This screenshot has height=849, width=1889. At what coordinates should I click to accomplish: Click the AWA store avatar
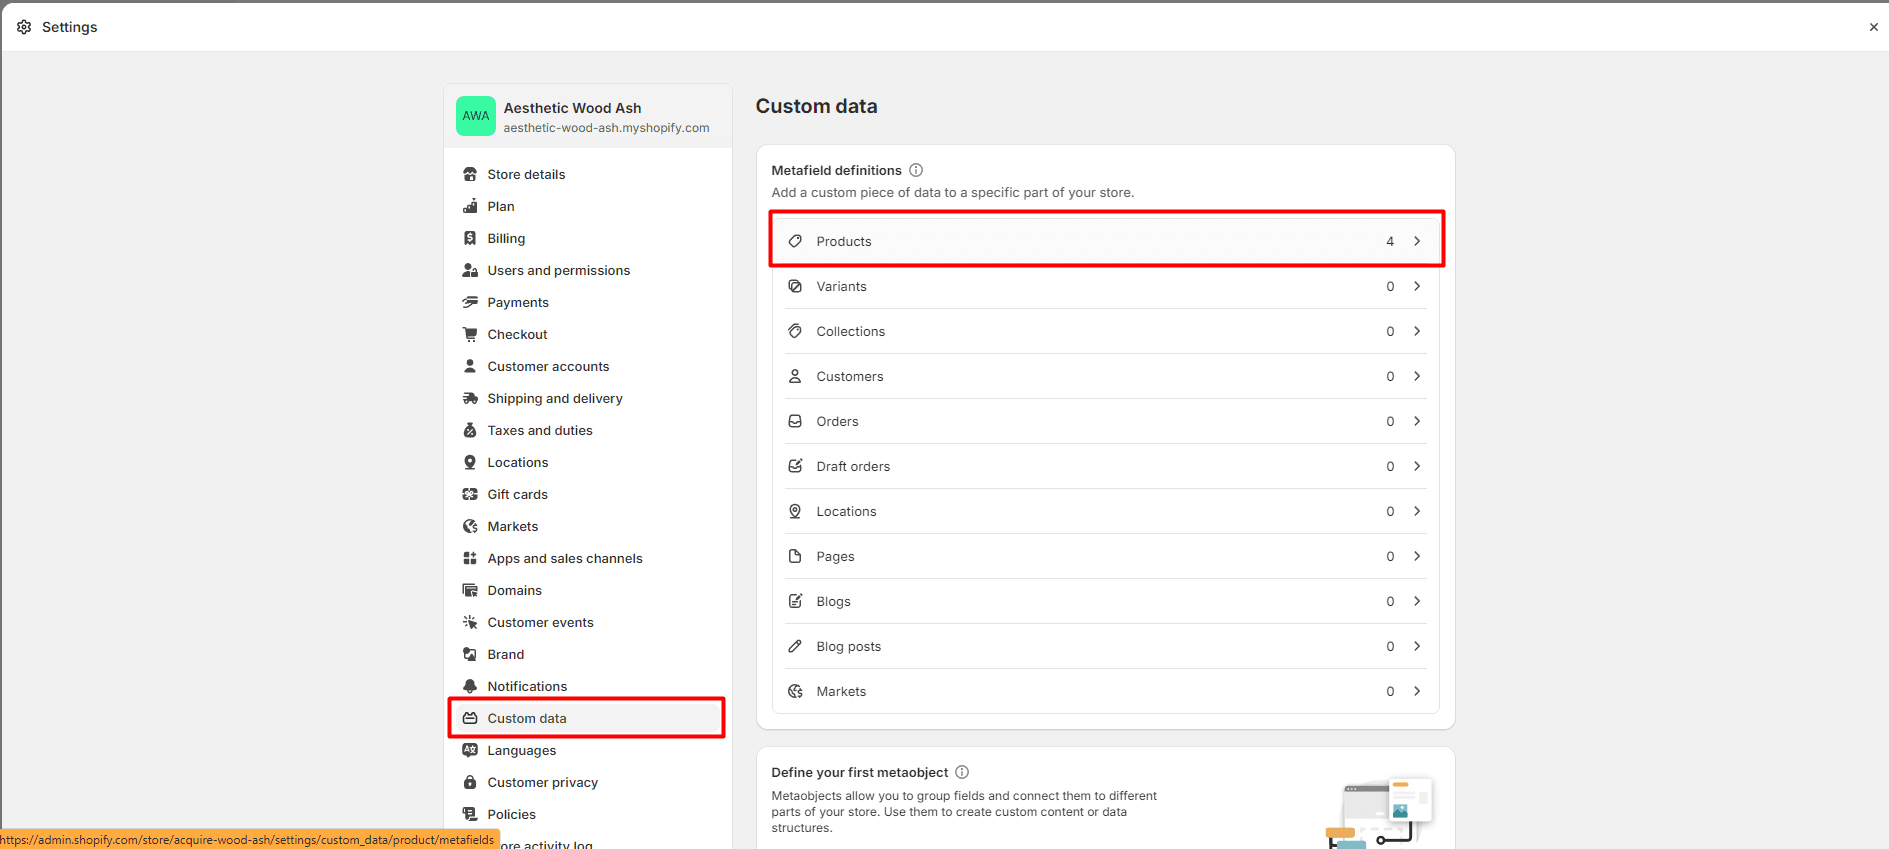tap(476, 116)
